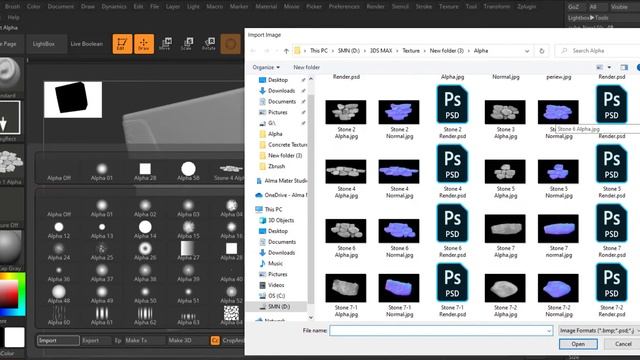Click the white color swatch
The width and height of the screenshot is (640, 360).
(x=14, y=337)
